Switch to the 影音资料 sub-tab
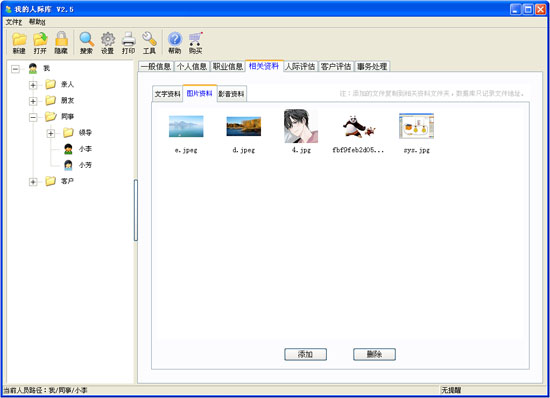Screen dimensions: 550x398 pos(232,94)
